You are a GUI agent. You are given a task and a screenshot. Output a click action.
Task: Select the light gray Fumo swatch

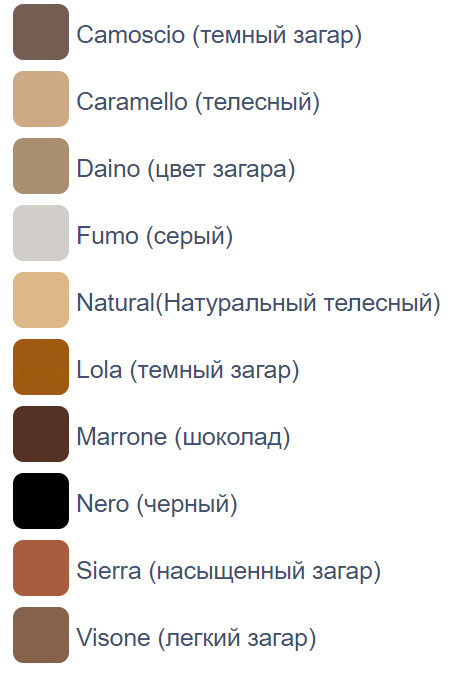click(x=41, y=233)
